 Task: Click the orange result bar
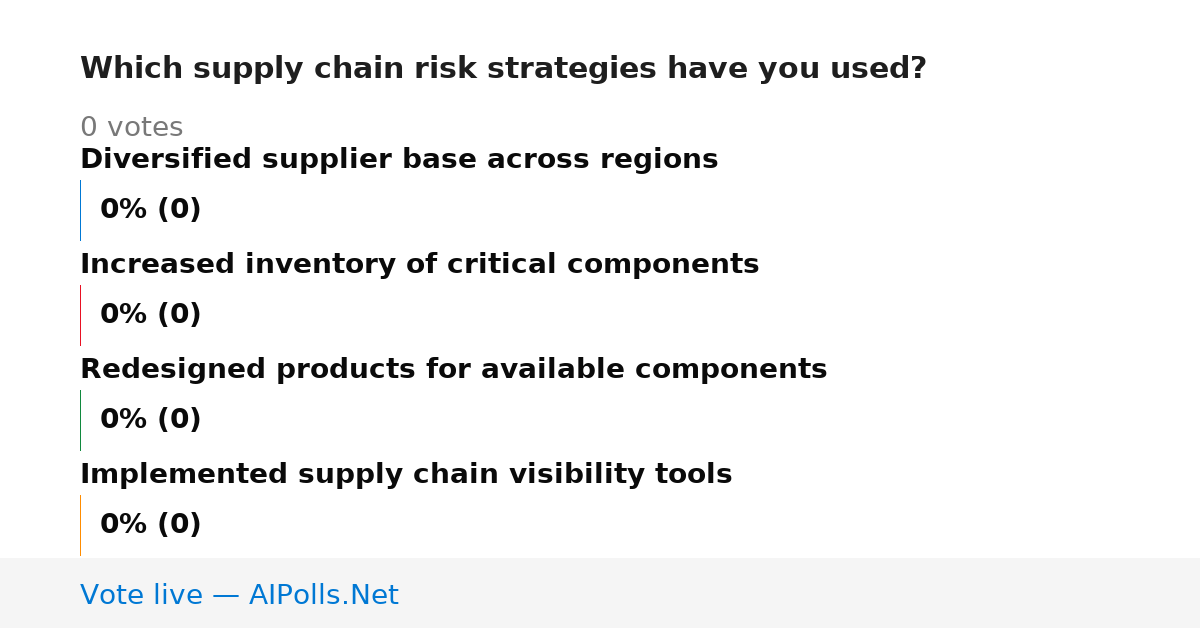[x=80, y=525]
